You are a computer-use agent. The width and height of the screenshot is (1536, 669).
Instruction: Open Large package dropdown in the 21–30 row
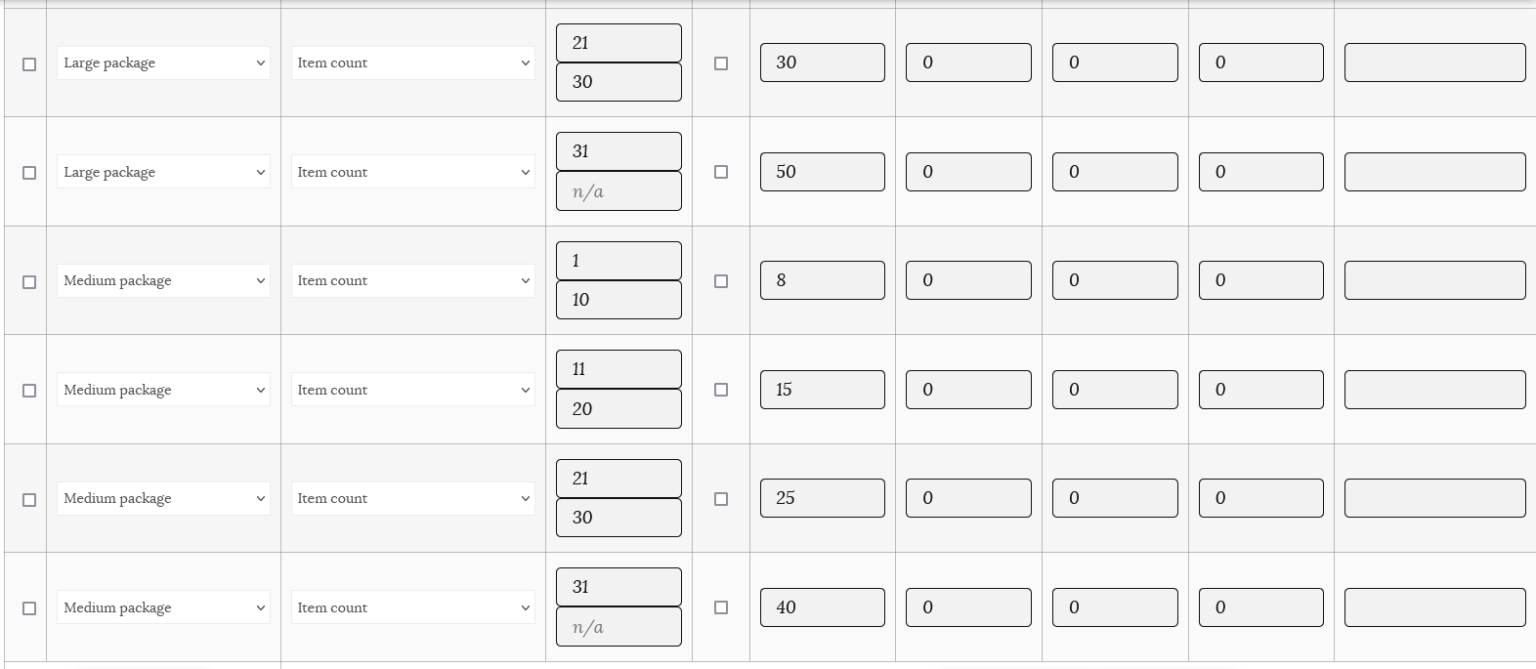click(x=163, y=63)
